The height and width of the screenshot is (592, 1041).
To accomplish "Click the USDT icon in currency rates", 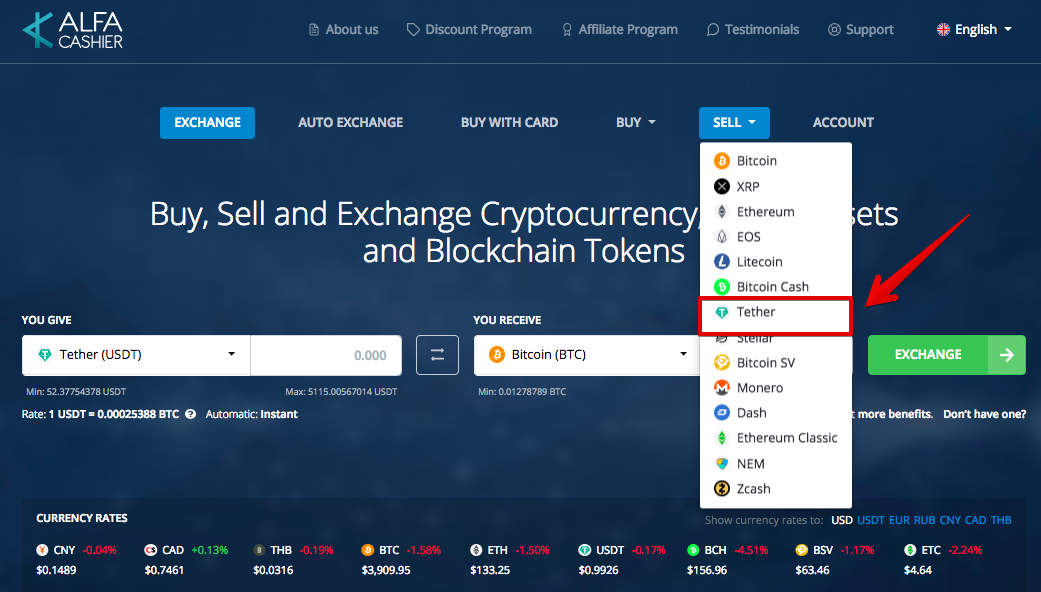I will click(584, 550).
